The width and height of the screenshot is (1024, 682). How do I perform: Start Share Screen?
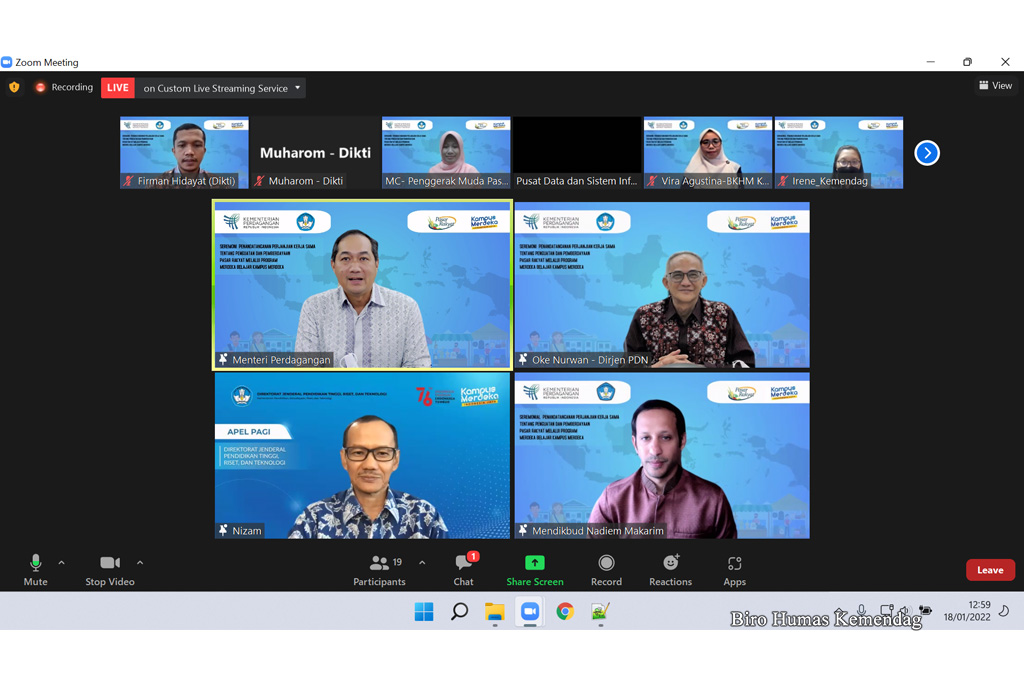coord(534,570)
